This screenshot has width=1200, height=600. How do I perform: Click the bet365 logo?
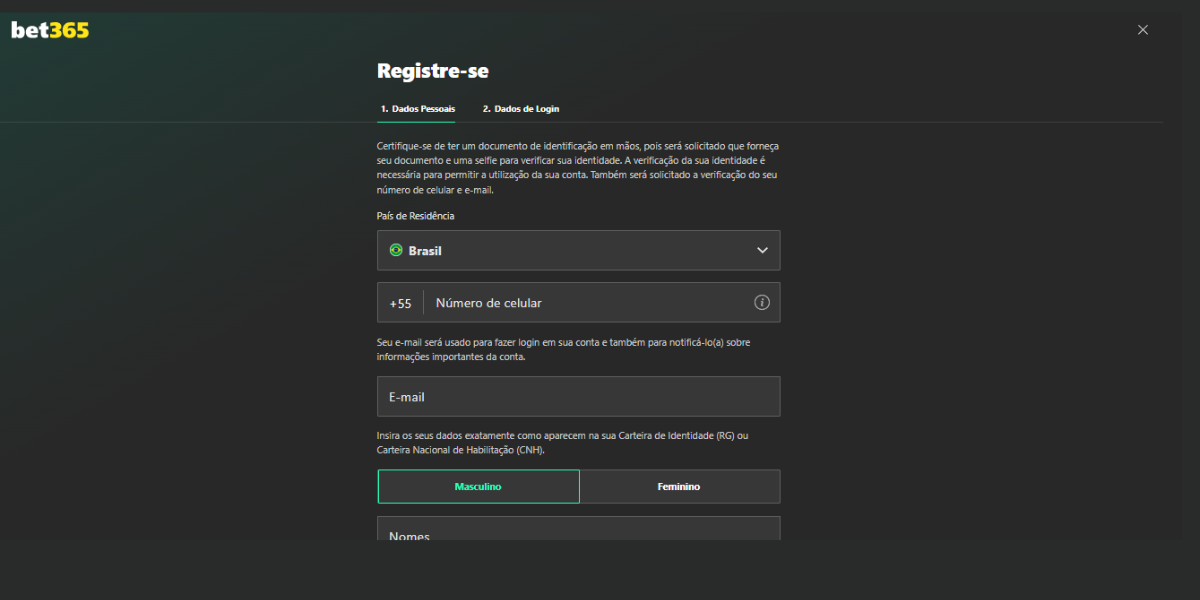tap(50, 30)
